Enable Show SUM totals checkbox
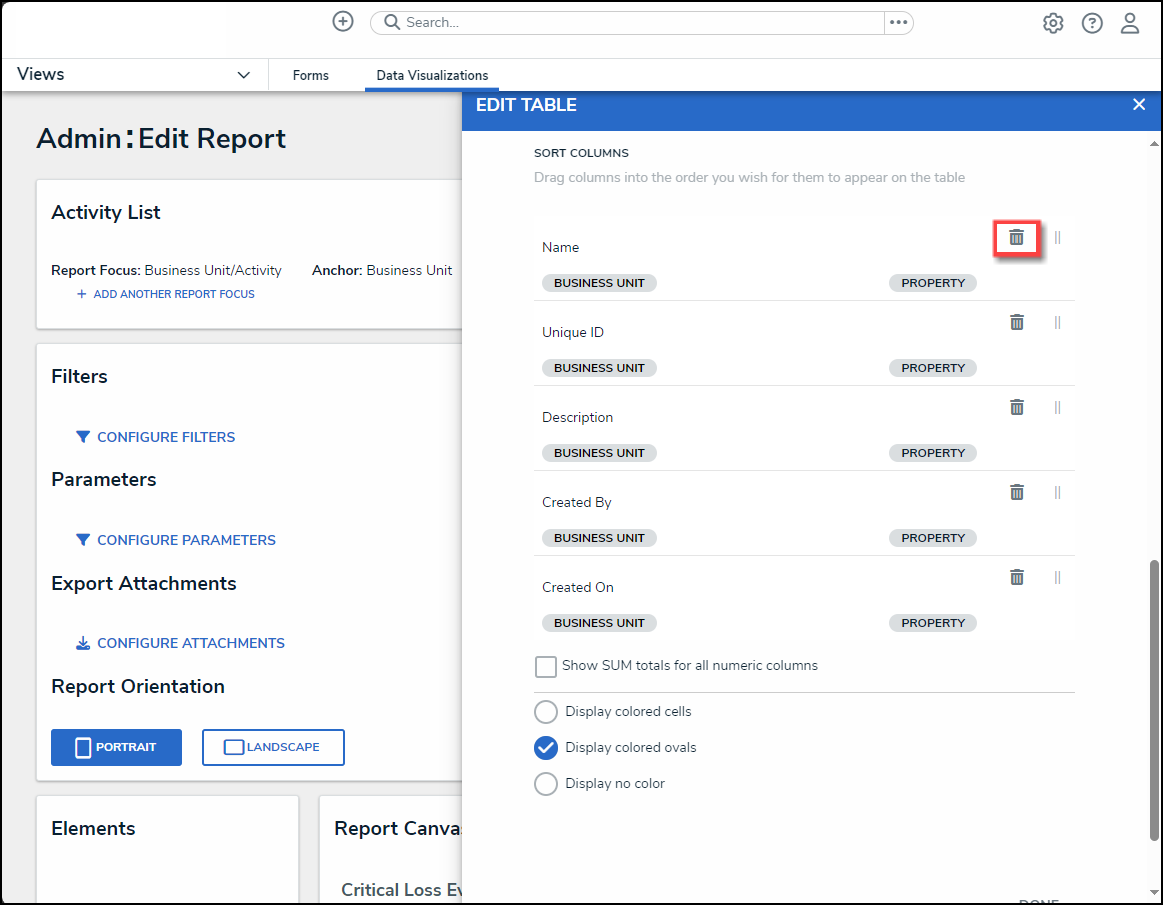Screen dimensions: 1163x905 [546, 666]
